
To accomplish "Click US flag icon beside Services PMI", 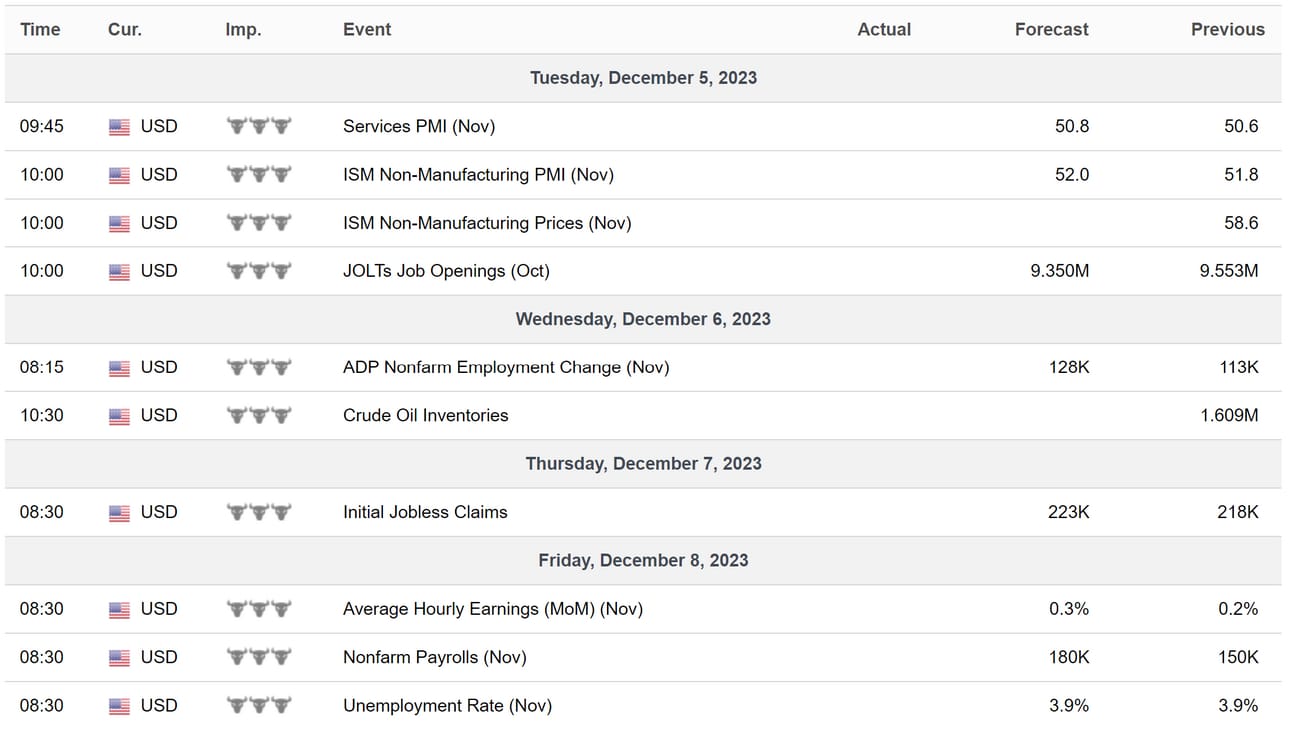I will coord(119,127).
